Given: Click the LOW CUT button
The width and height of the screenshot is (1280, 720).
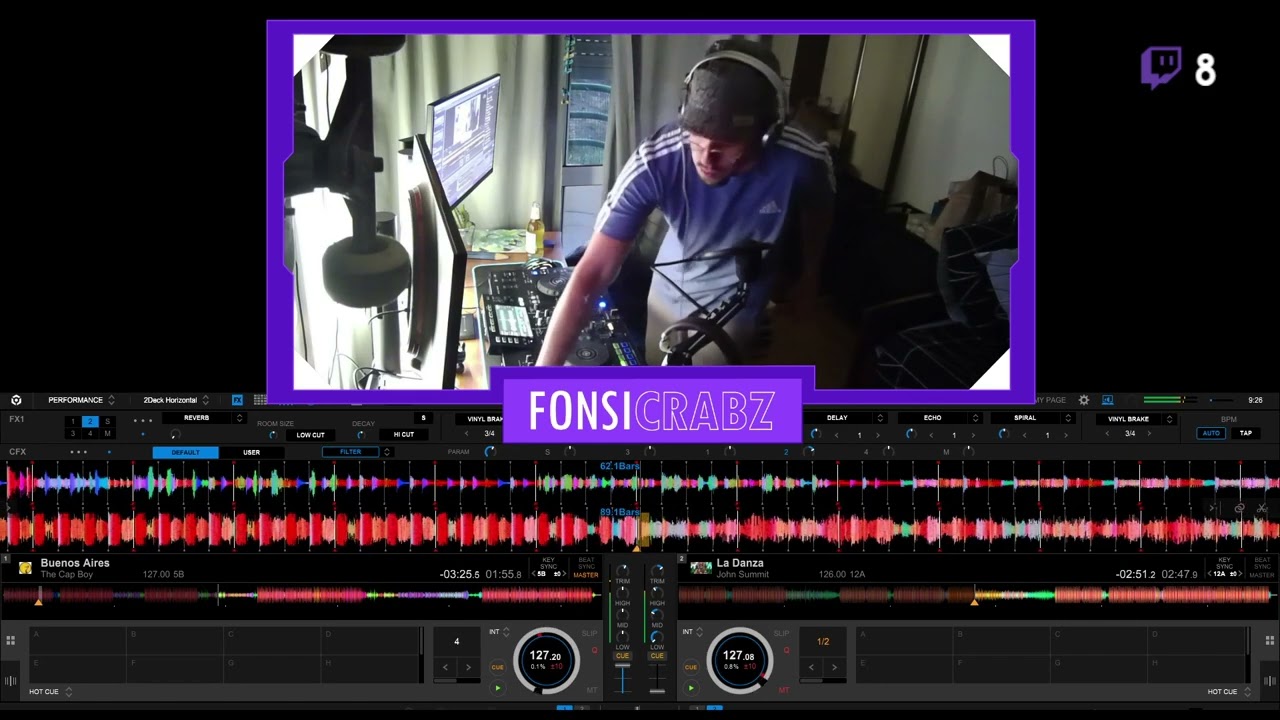Looking at the screenshot, I should 310,435.
